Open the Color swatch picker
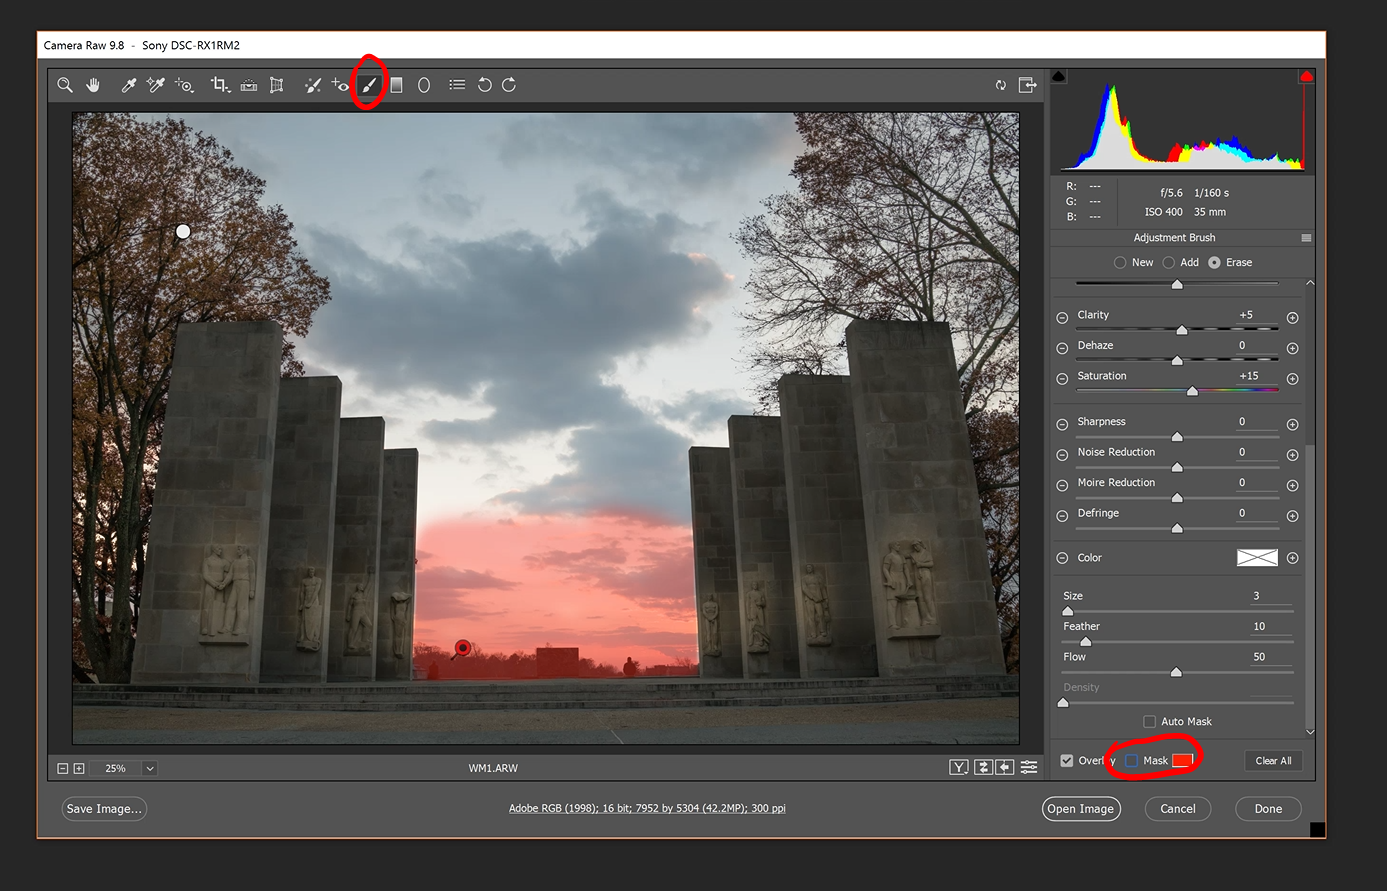This screenshot has height=891, width=1387. (x=1257, y=558)
